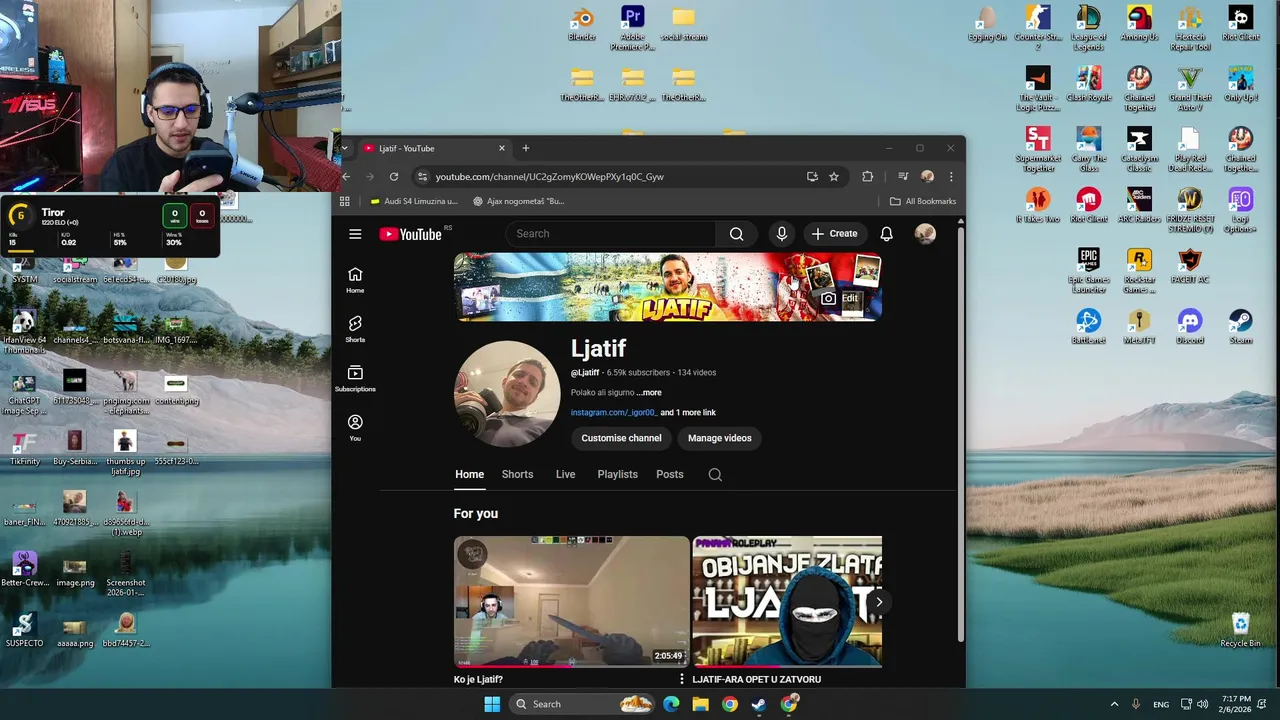Screen dimensions: 1280x720
Task: Click the magnifier search button in YouTube
Action: point(737,234)
